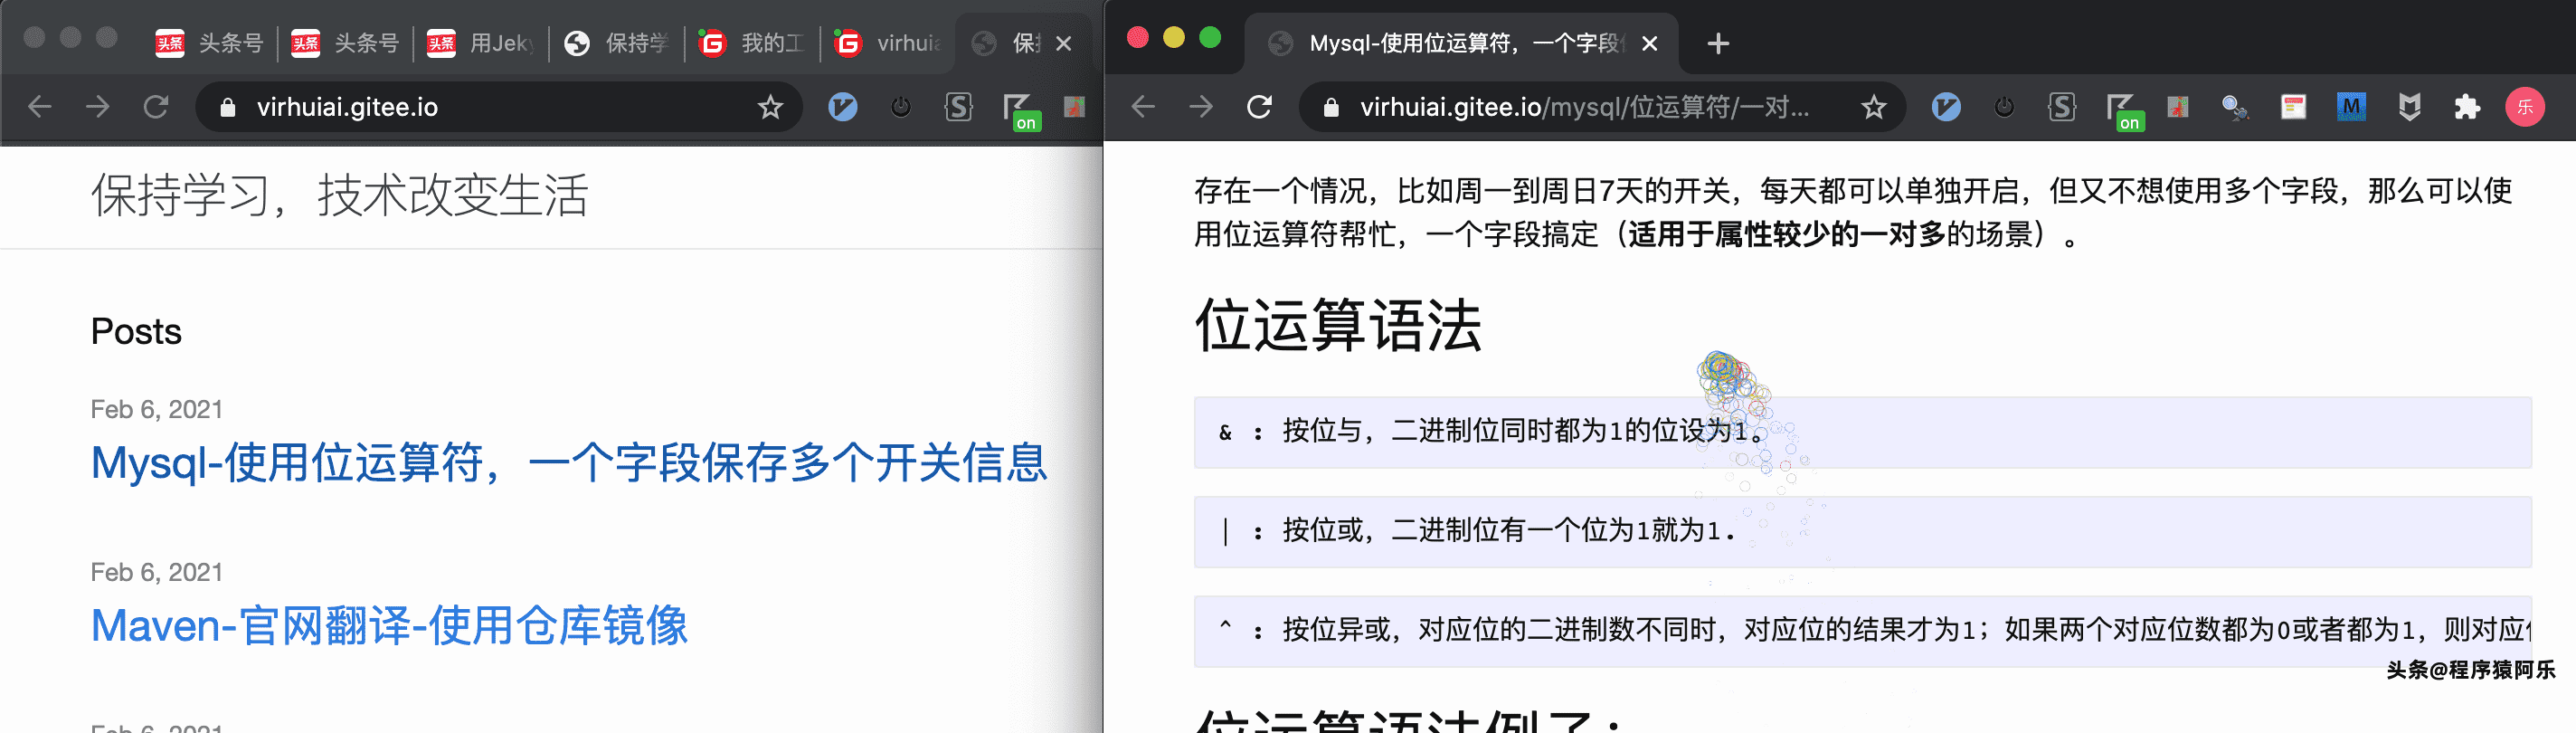Image resolution: width=2576 pixels, height=733 pixels.
Task: Click the yellow minimize button of right window
Action: (x=1174, y=38)
